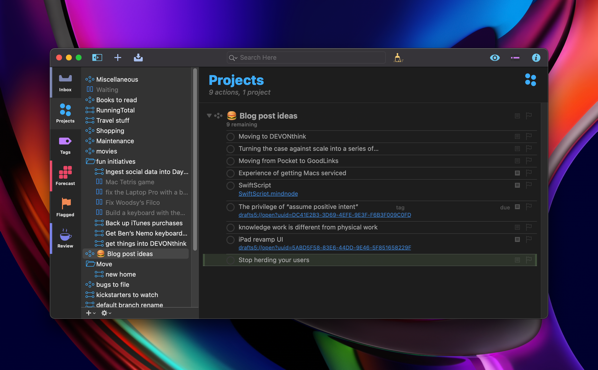Click the Focus toolbar icon
This screenshot has width=598, height=370.
[x=515, y=58]
